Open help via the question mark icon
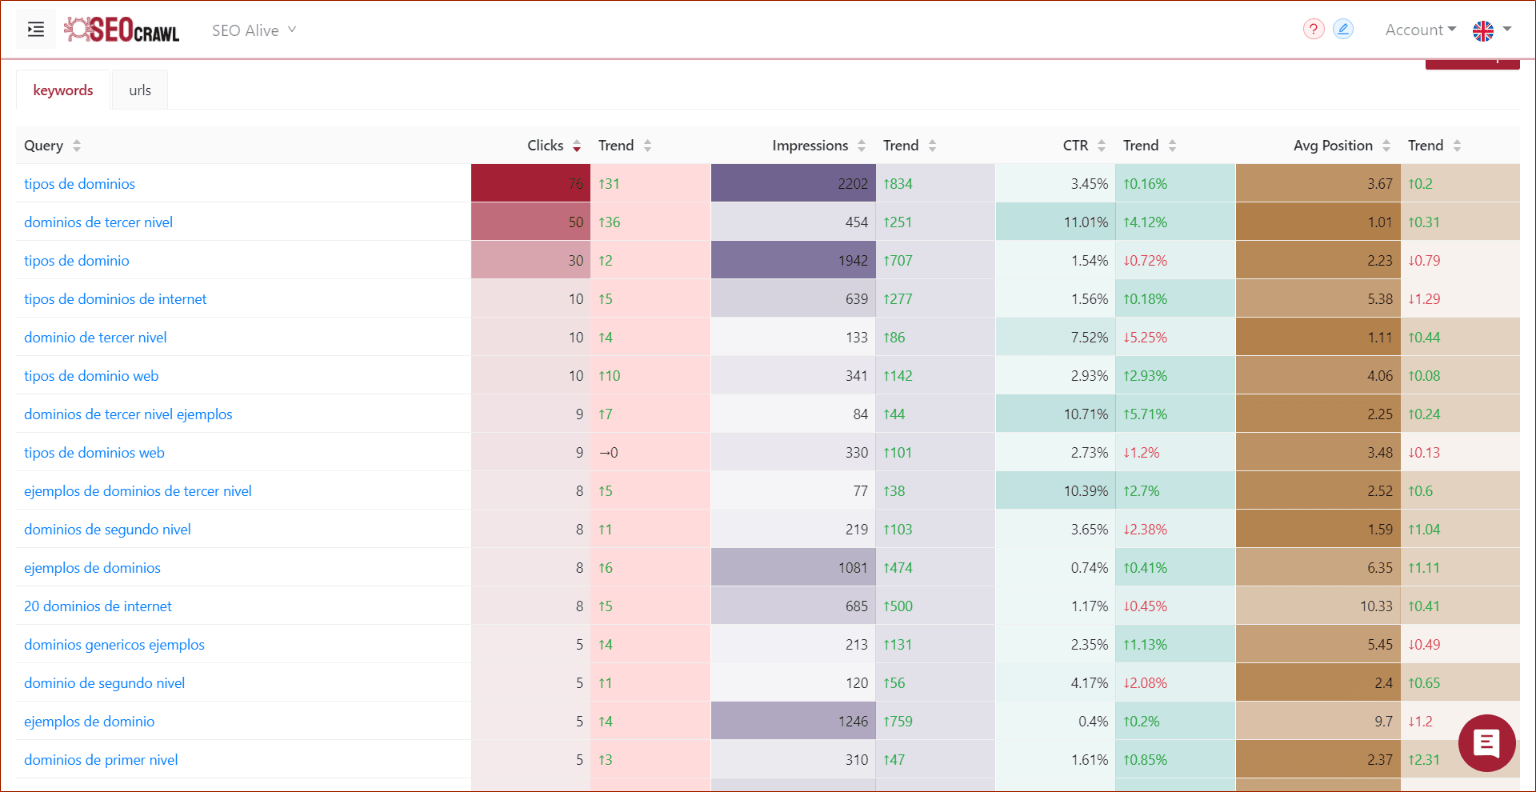This screenshot has height=792, width=1536. click(1313, 29)
